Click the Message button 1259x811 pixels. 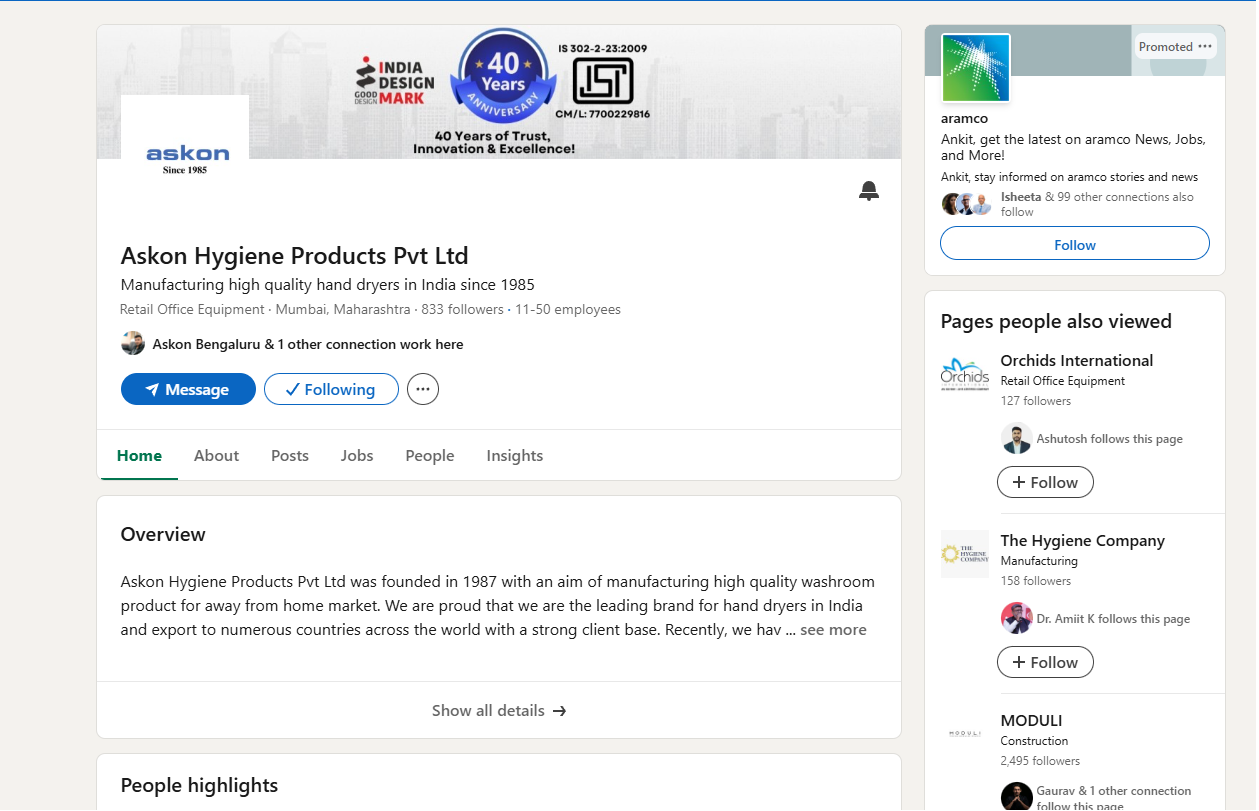(188, 389)
